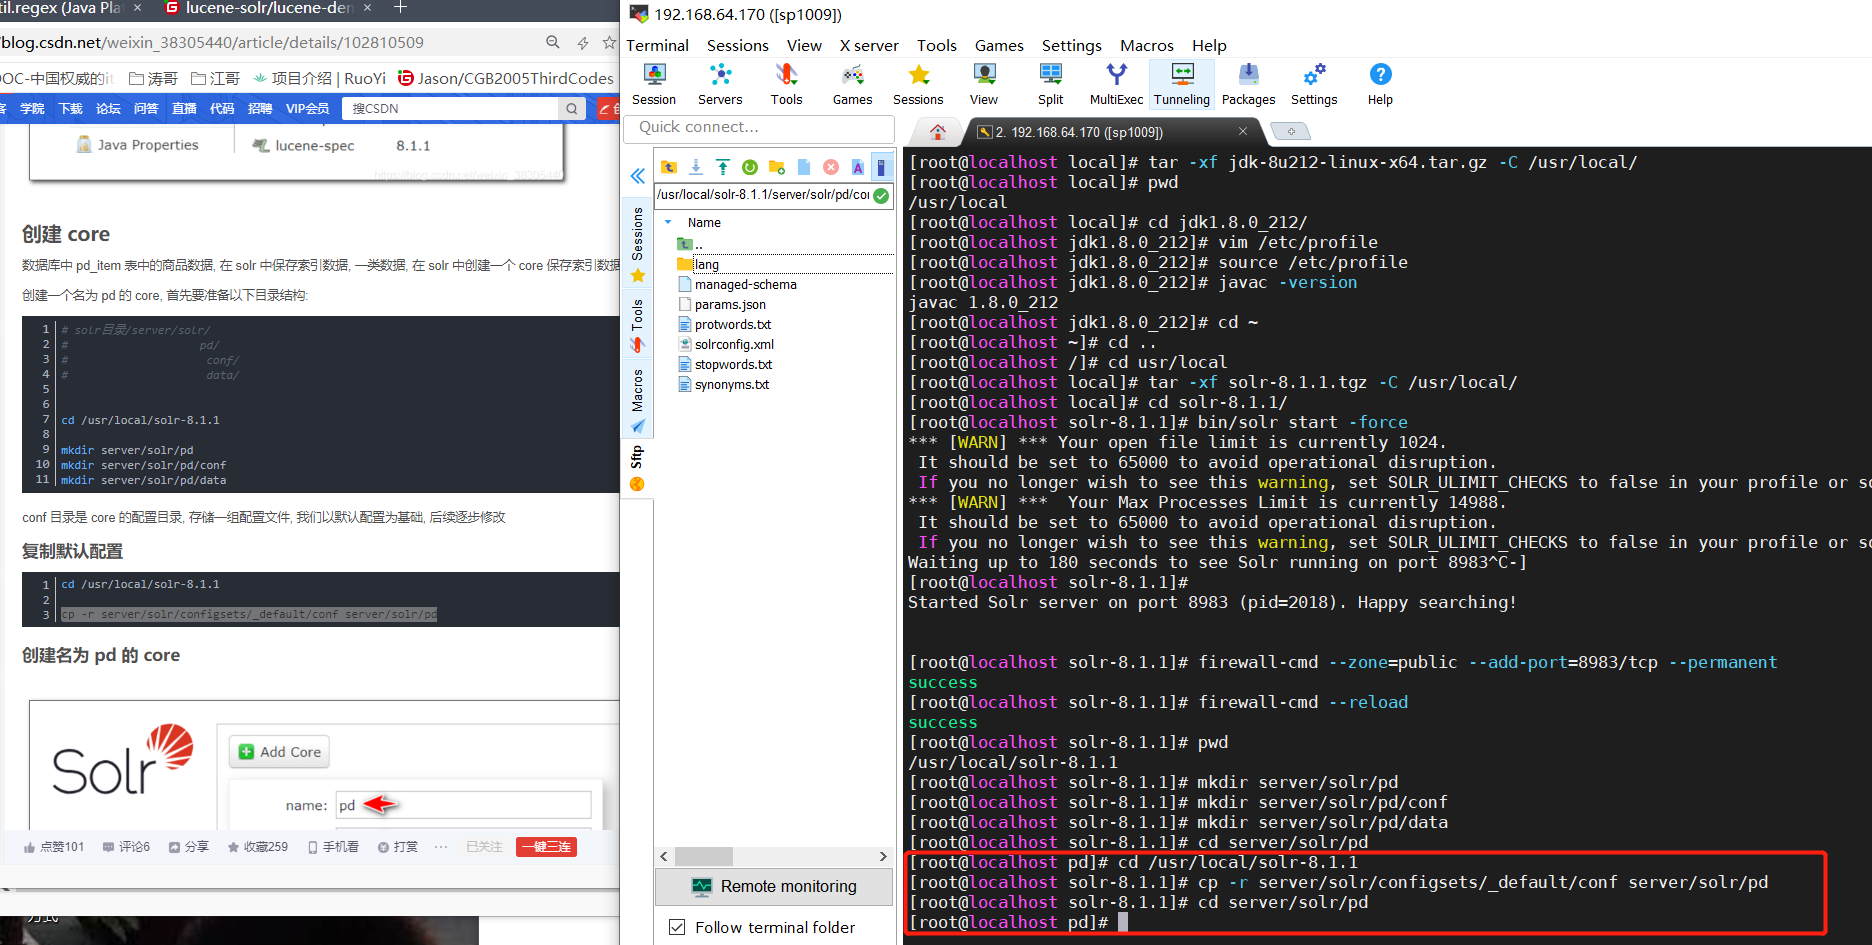Screen dimensions: 1872x945
Task: Close the 192.168.64.170 terminal tab
Action: pyautogui.click(x=1243, y=131)
